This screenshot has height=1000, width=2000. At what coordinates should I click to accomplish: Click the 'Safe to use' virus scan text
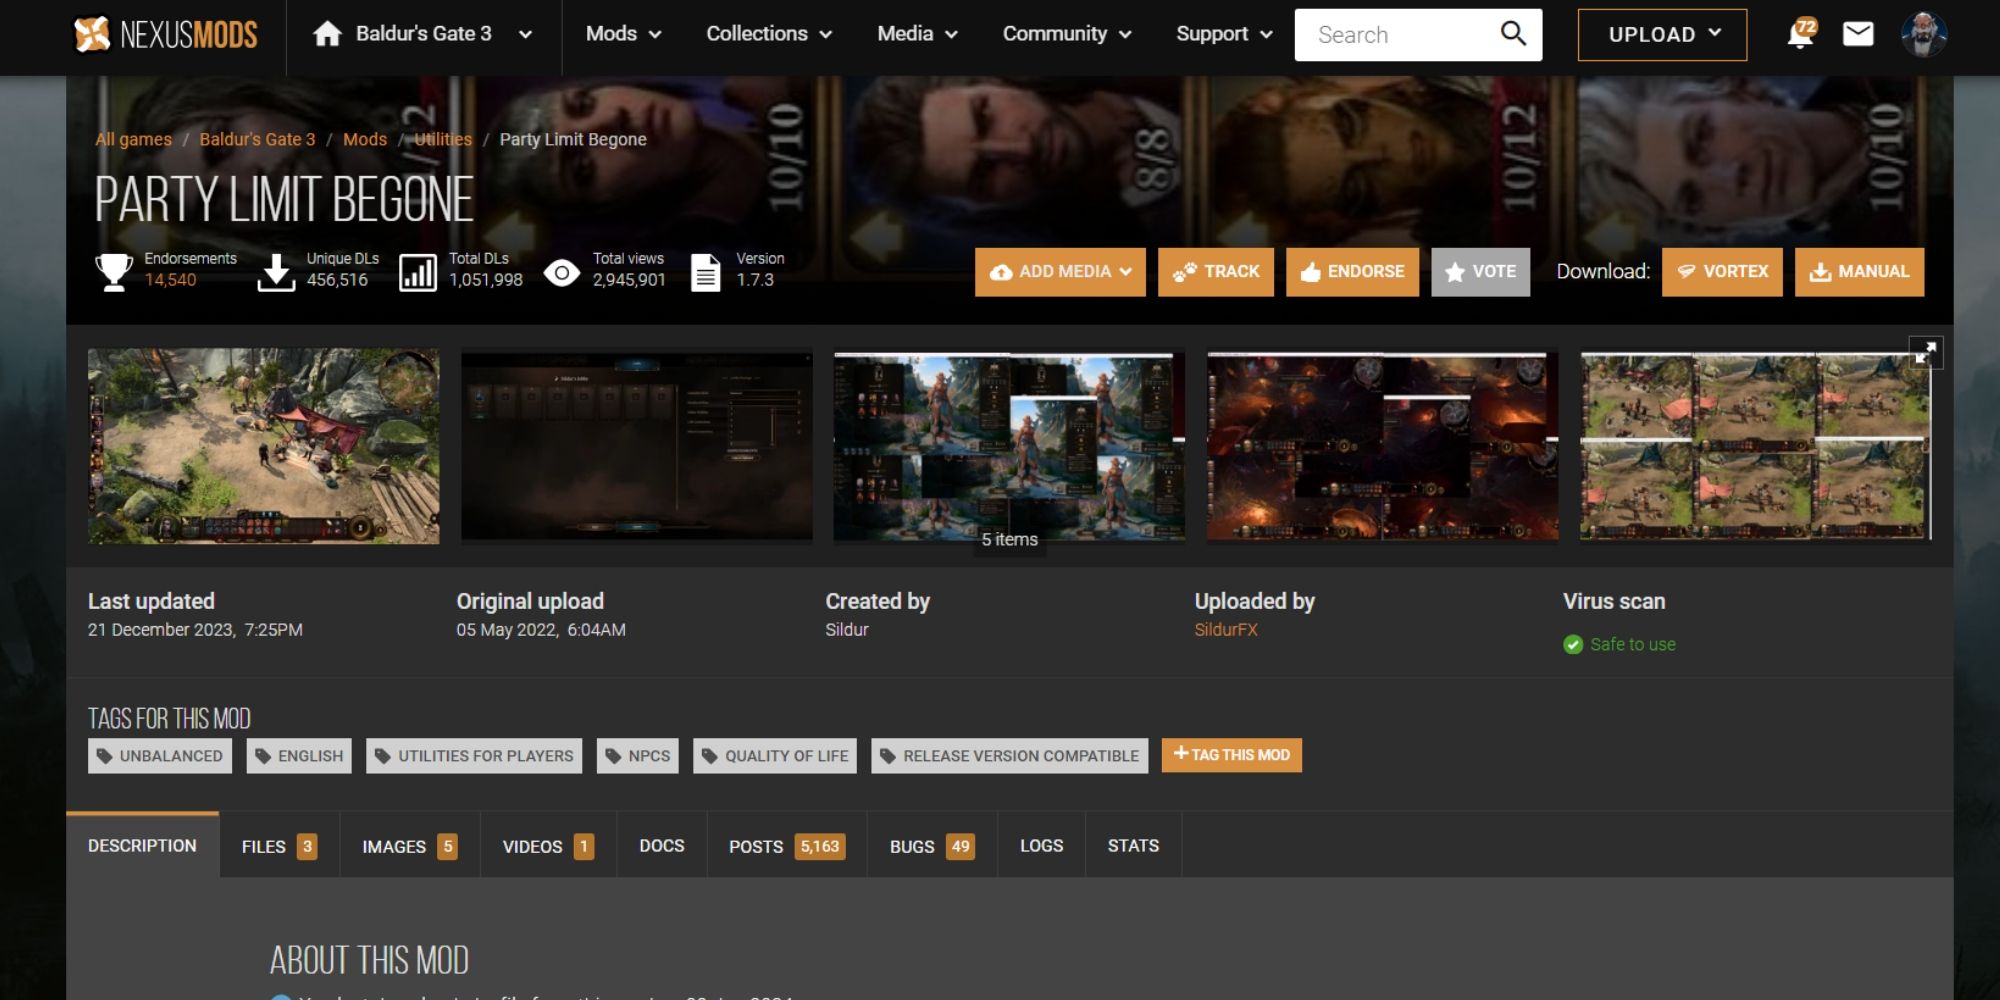click(x=1633, y=645)
